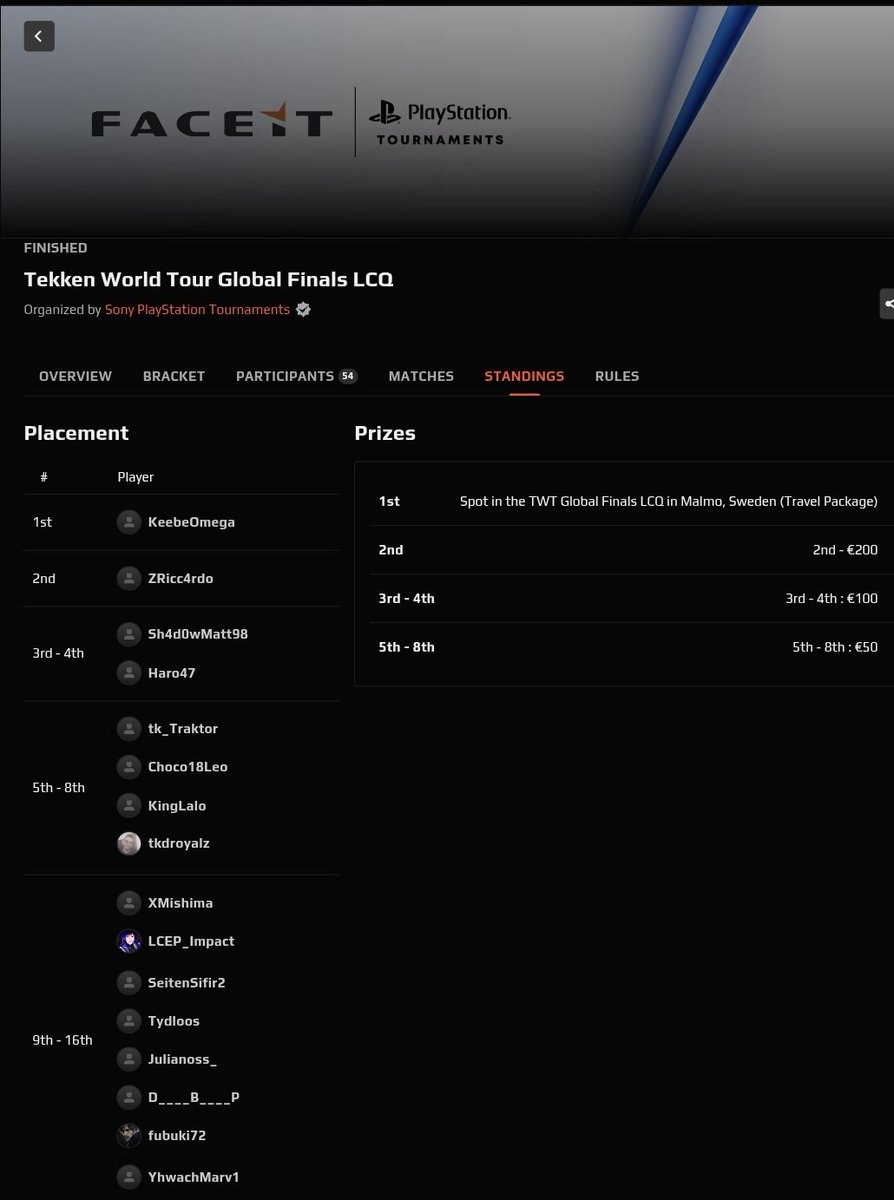This screenshot has width=894, height=1200.
Task: Open the Rules tab
Action: pyautogui.click(x=617, y=376)
